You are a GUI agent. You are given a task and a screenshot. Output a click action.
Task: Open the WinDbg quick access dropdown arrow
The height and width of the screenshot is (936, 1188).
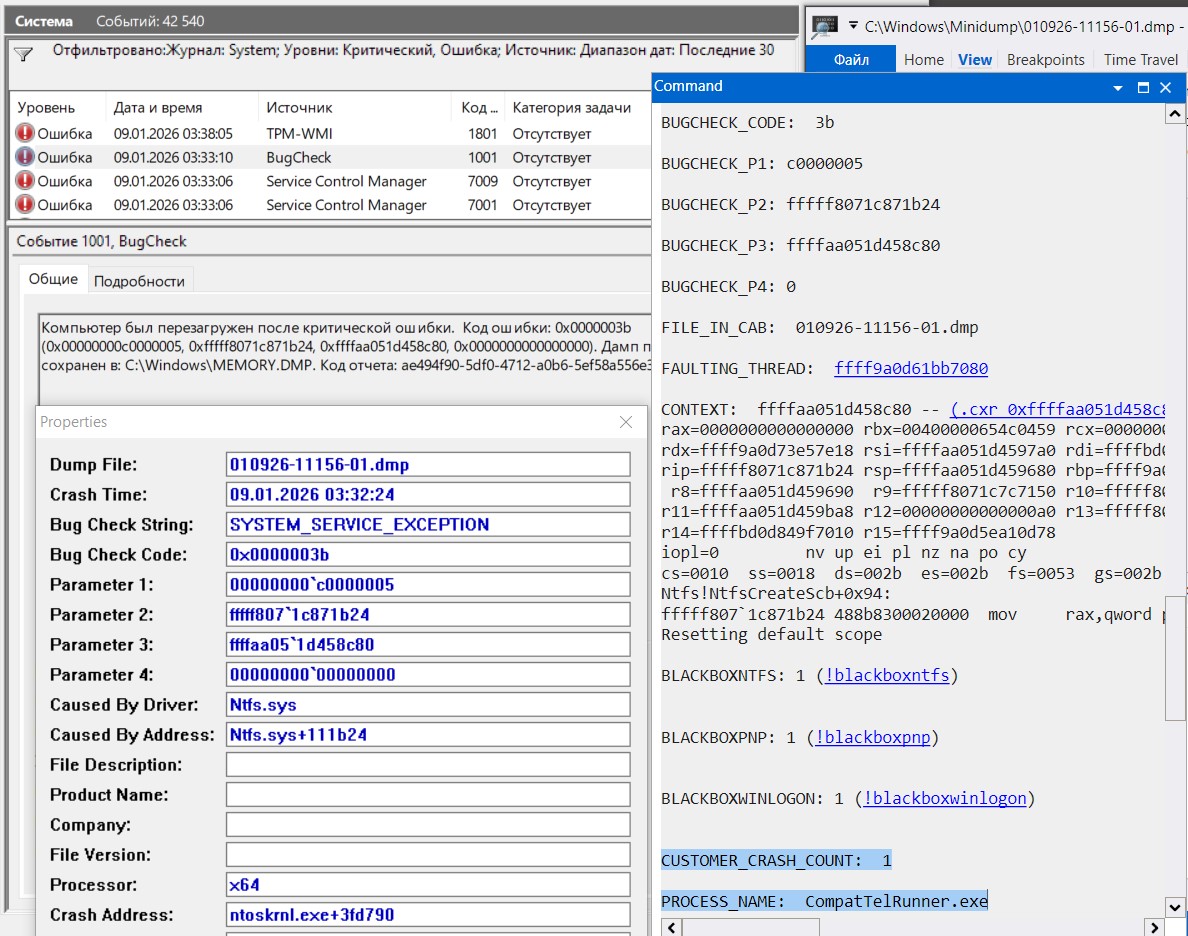pos(853,26)
